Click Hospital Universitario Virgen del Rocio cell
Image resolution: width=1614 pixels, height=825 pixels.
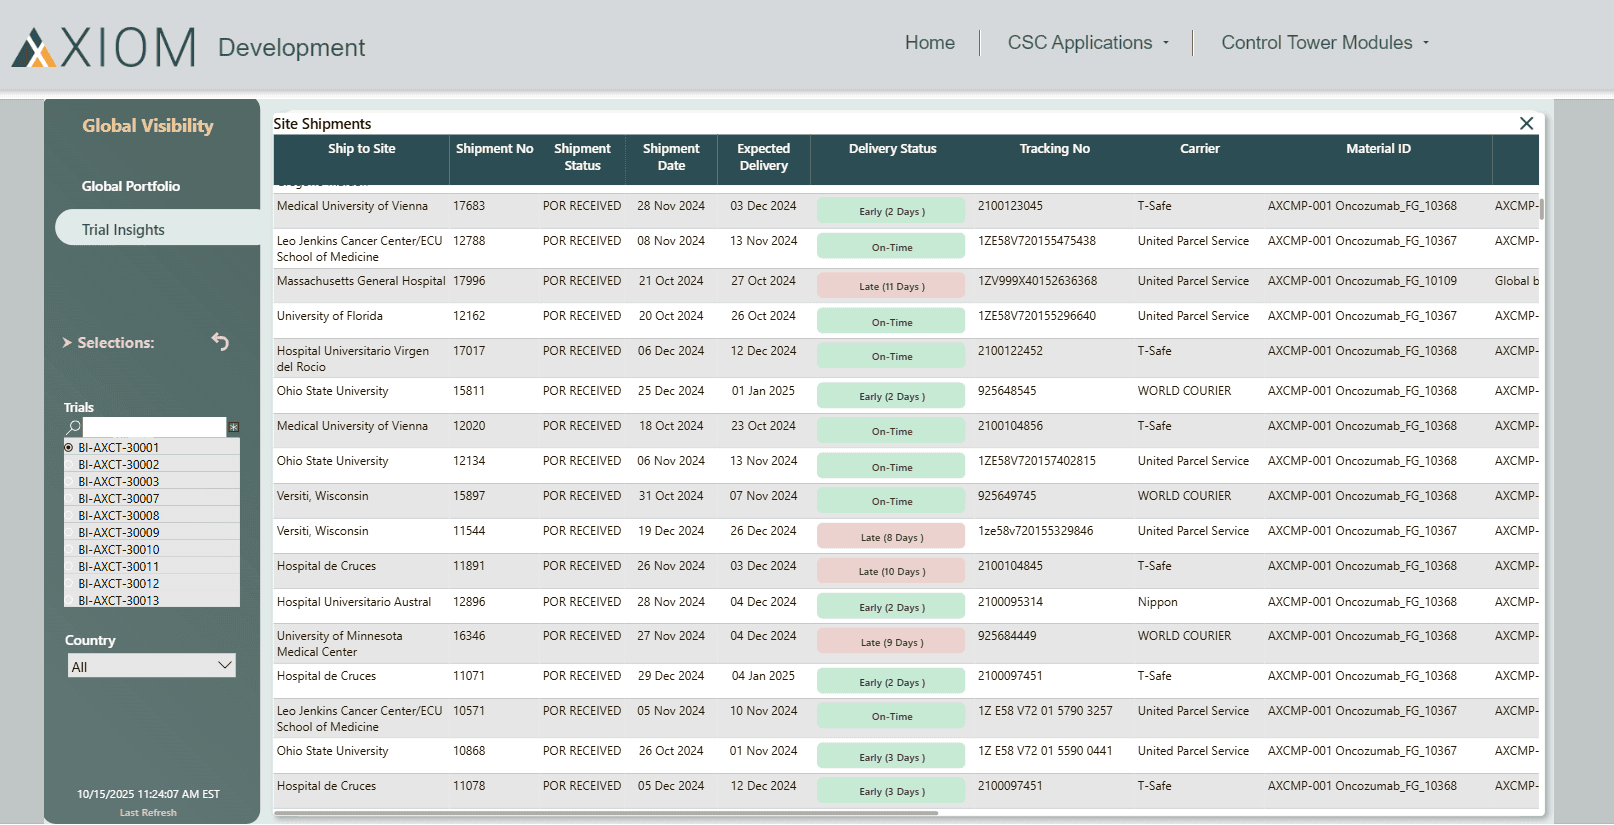pos(353,359)
